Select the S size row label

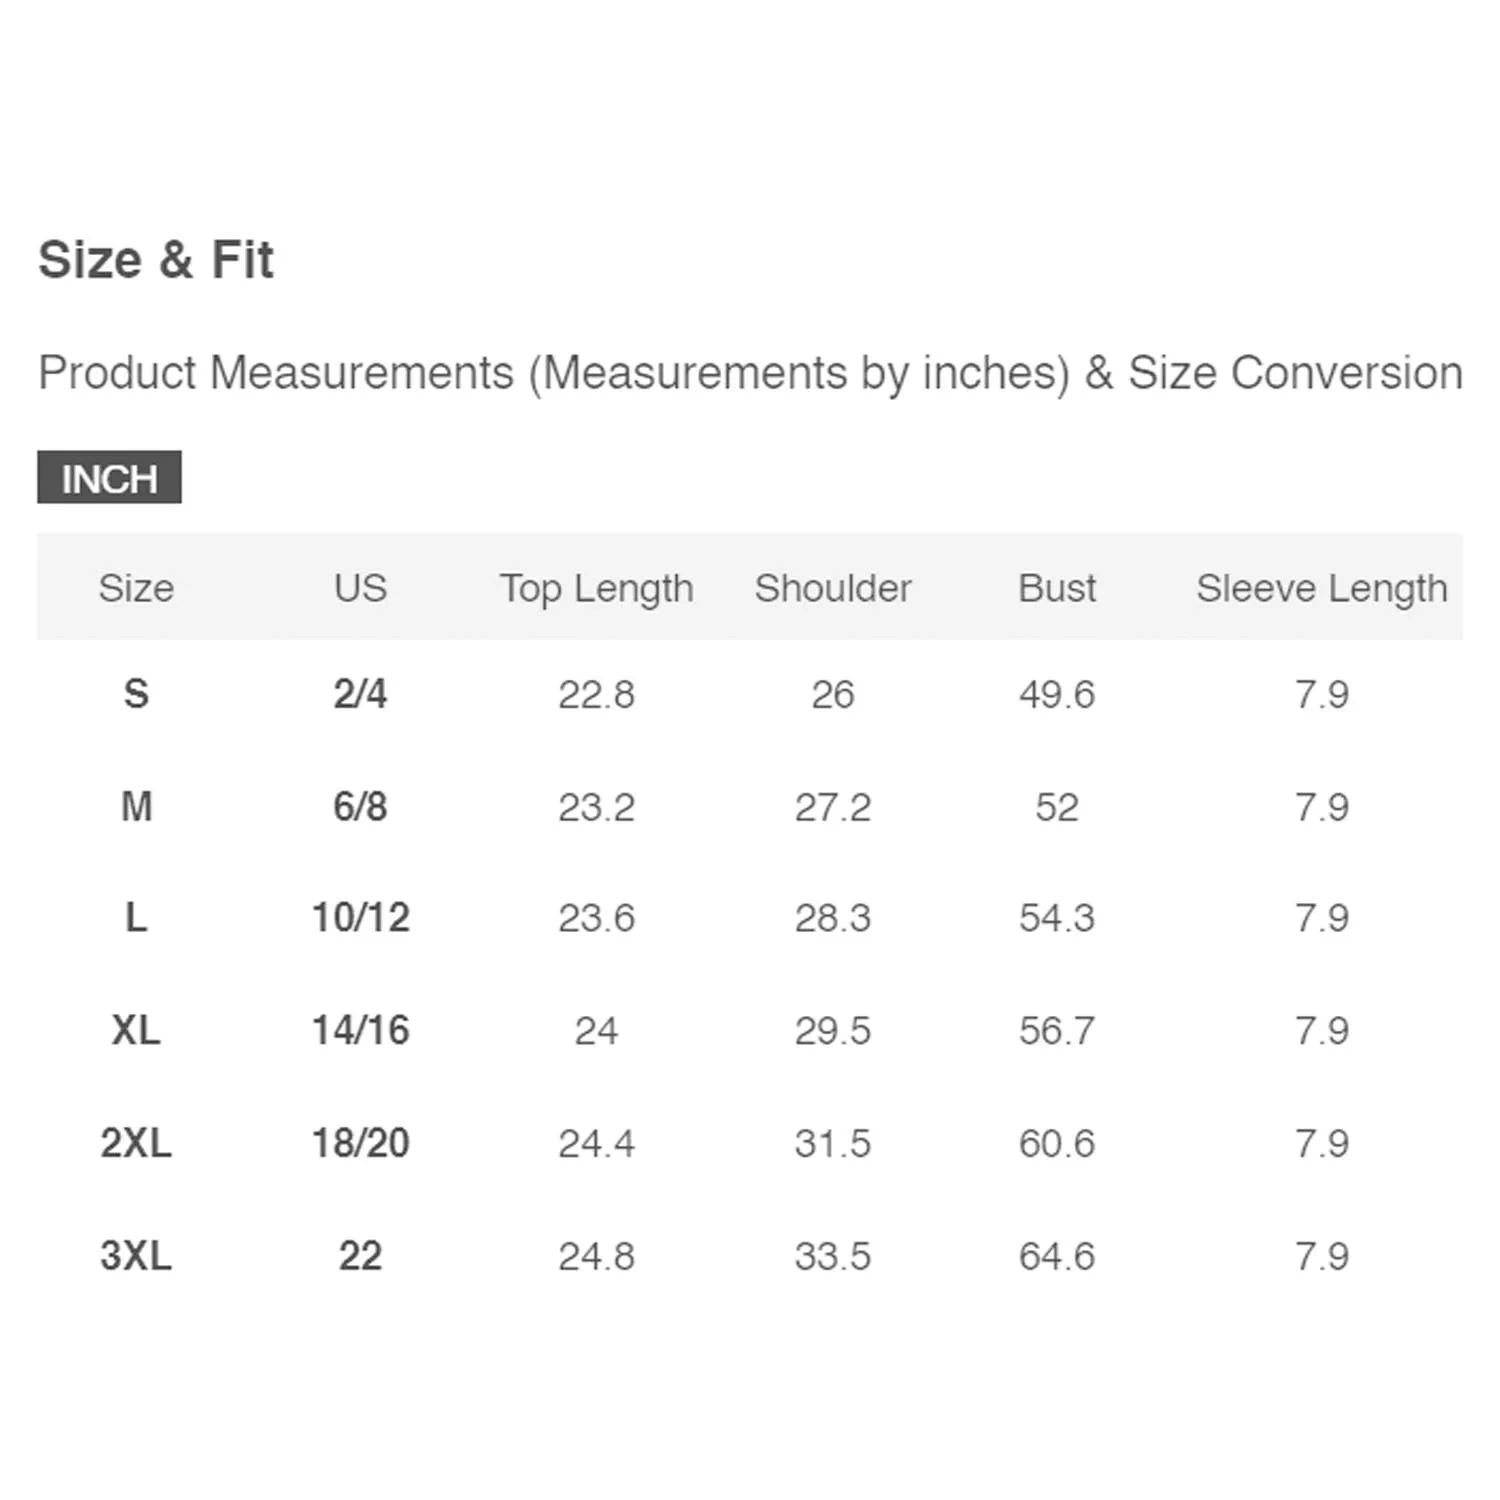[x=136, y=694]
